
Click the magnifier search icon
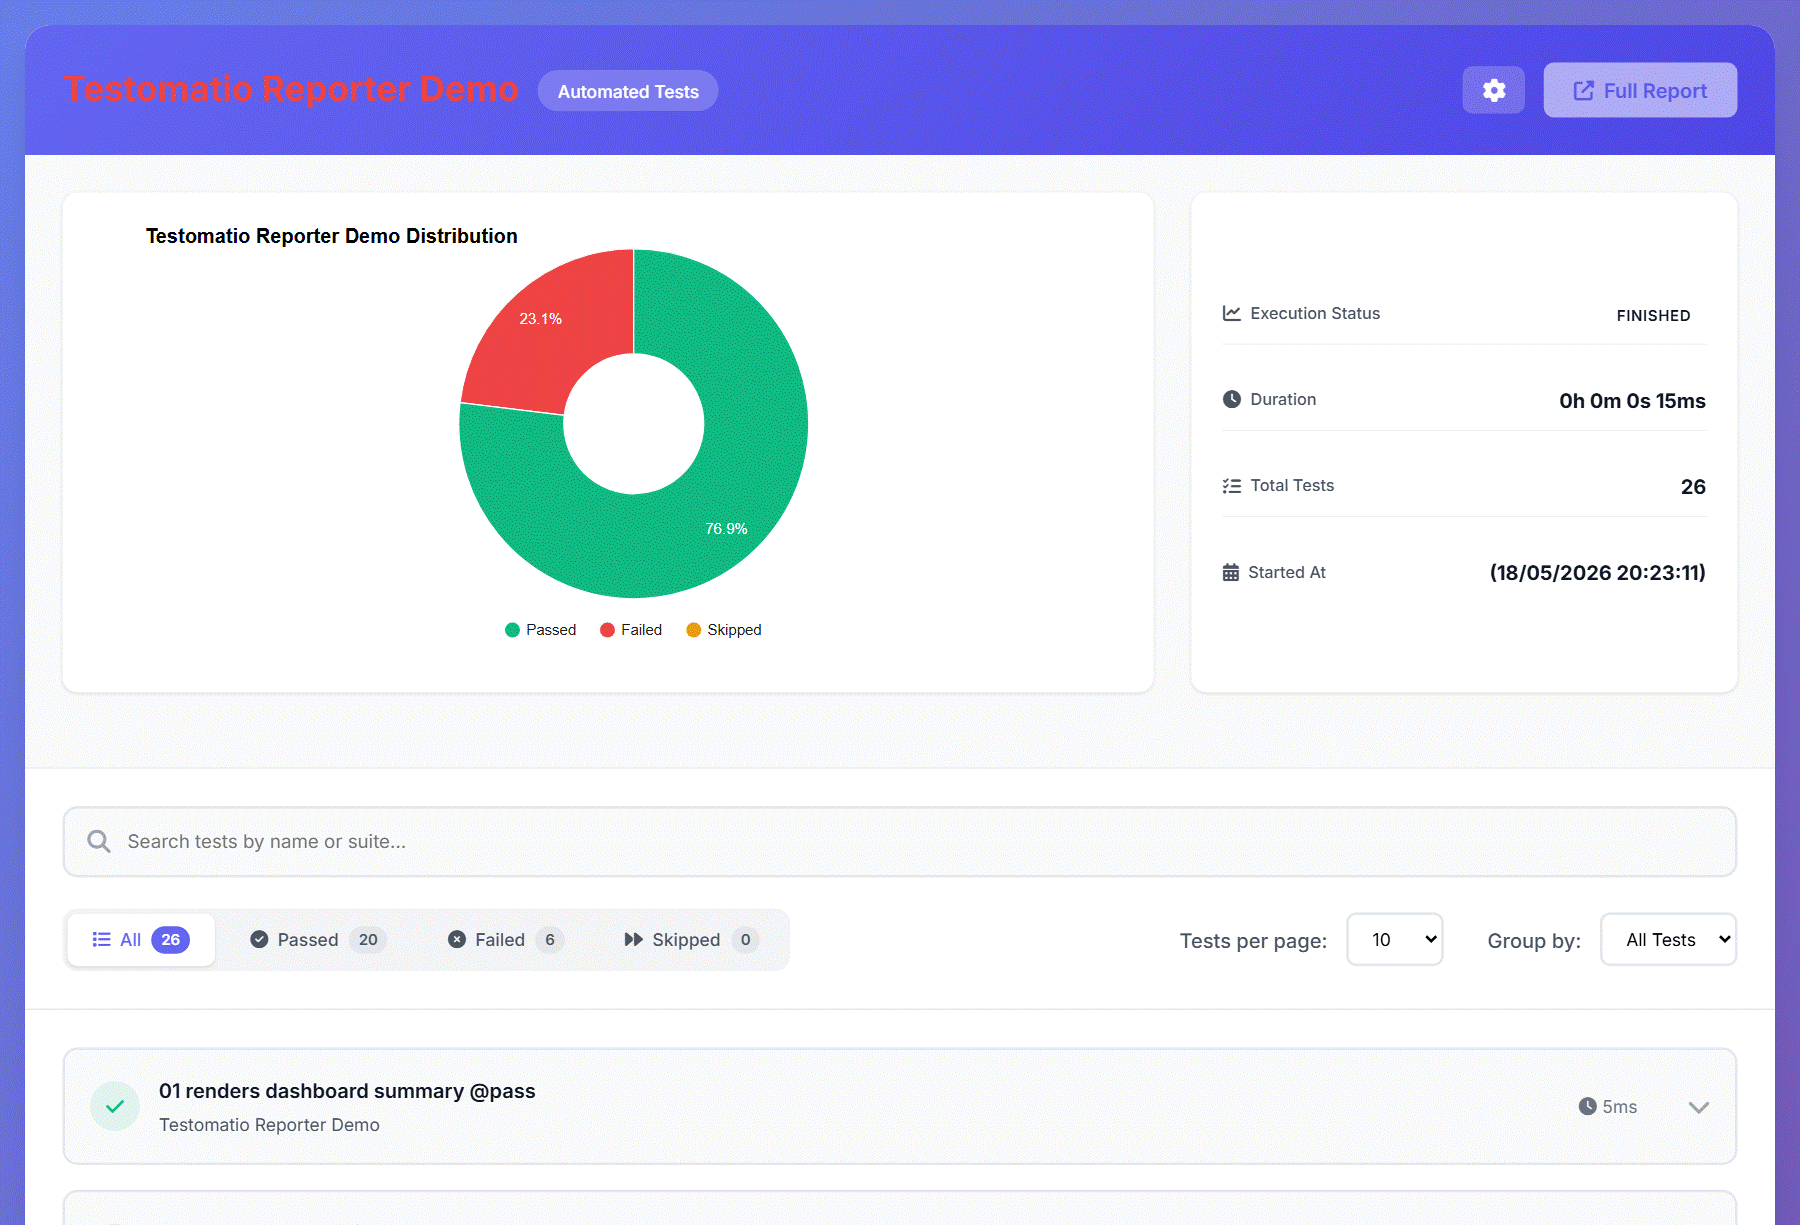tap(99, 842)
